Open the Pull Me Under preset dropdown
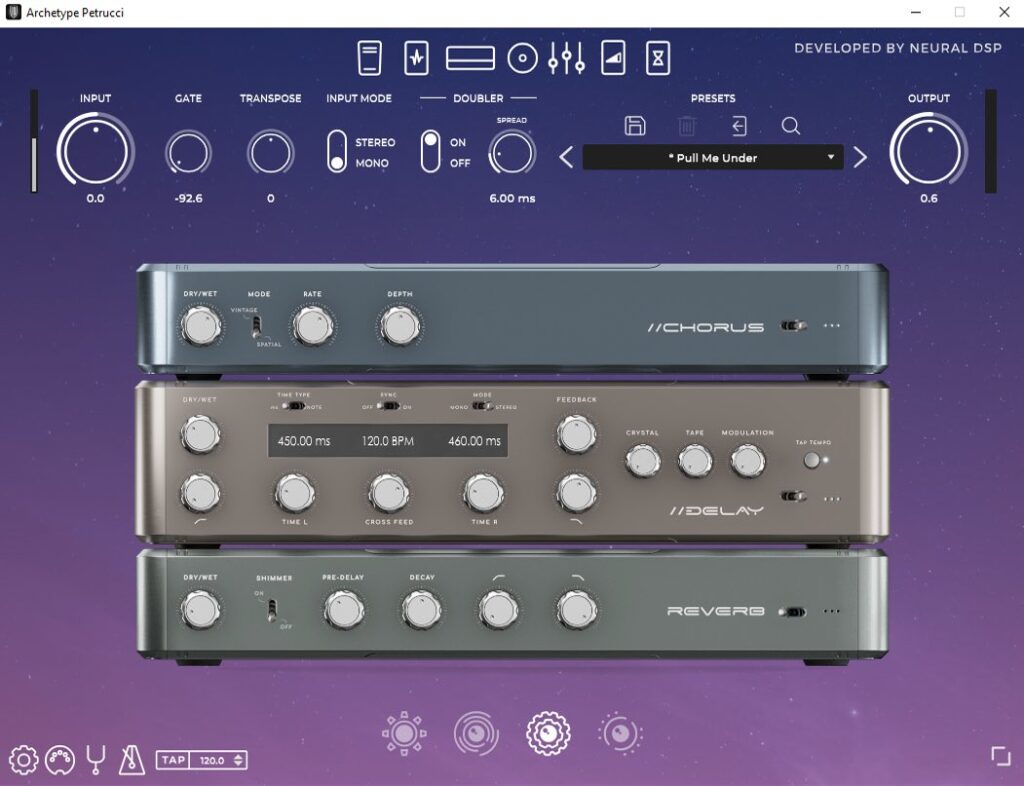The width and height of the screenshot is (1024, 786). (712, 157)
